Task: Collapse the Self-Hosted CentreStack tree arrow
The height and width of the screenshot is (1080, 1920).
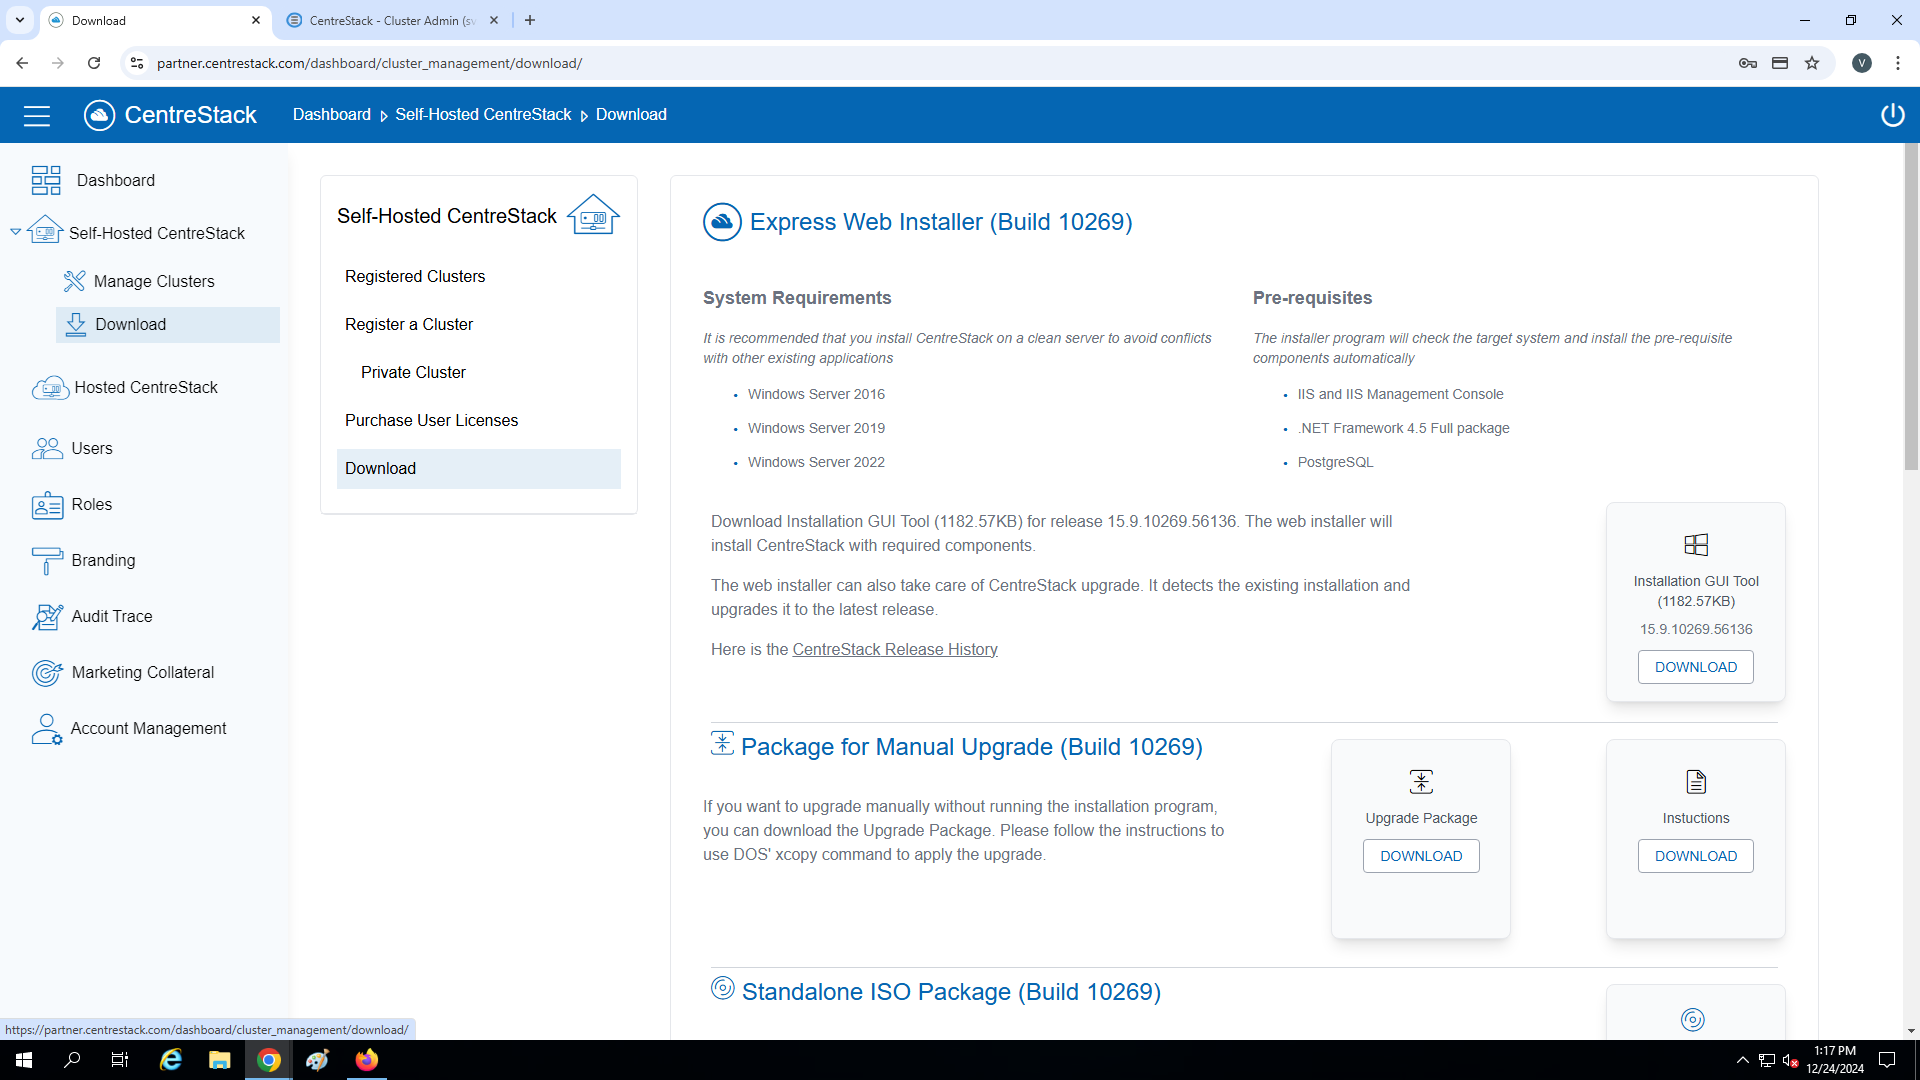Action: [15, 232]
